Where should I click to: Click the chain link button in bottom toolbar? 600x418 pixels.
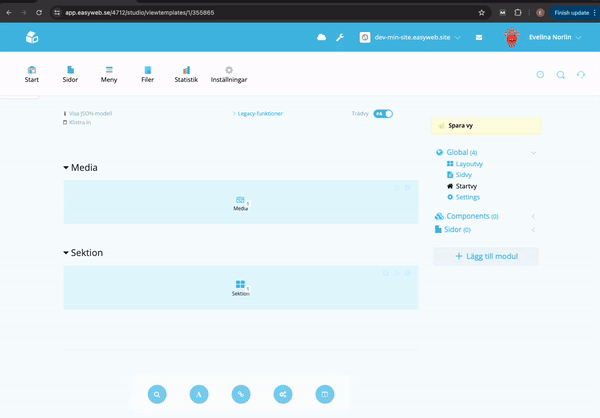(240, 394)
